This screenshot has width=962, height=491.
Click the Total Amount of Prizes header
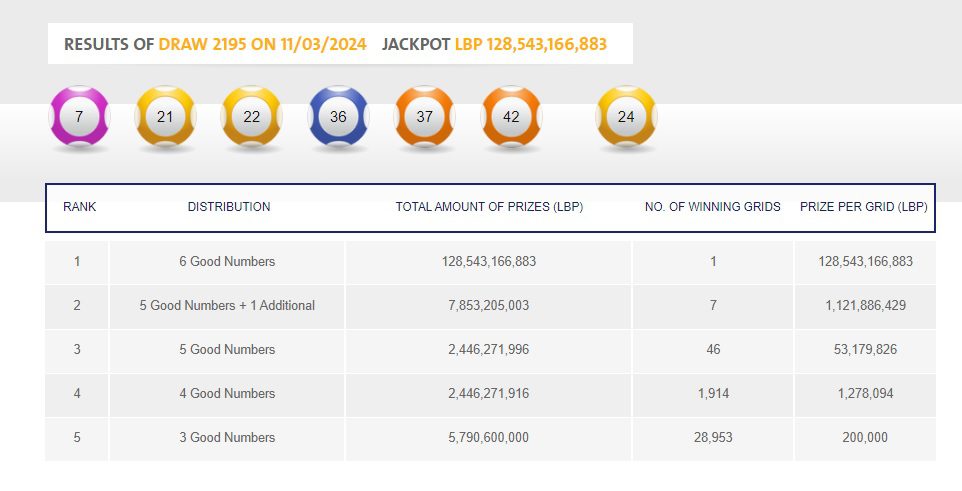click(489, 207)
